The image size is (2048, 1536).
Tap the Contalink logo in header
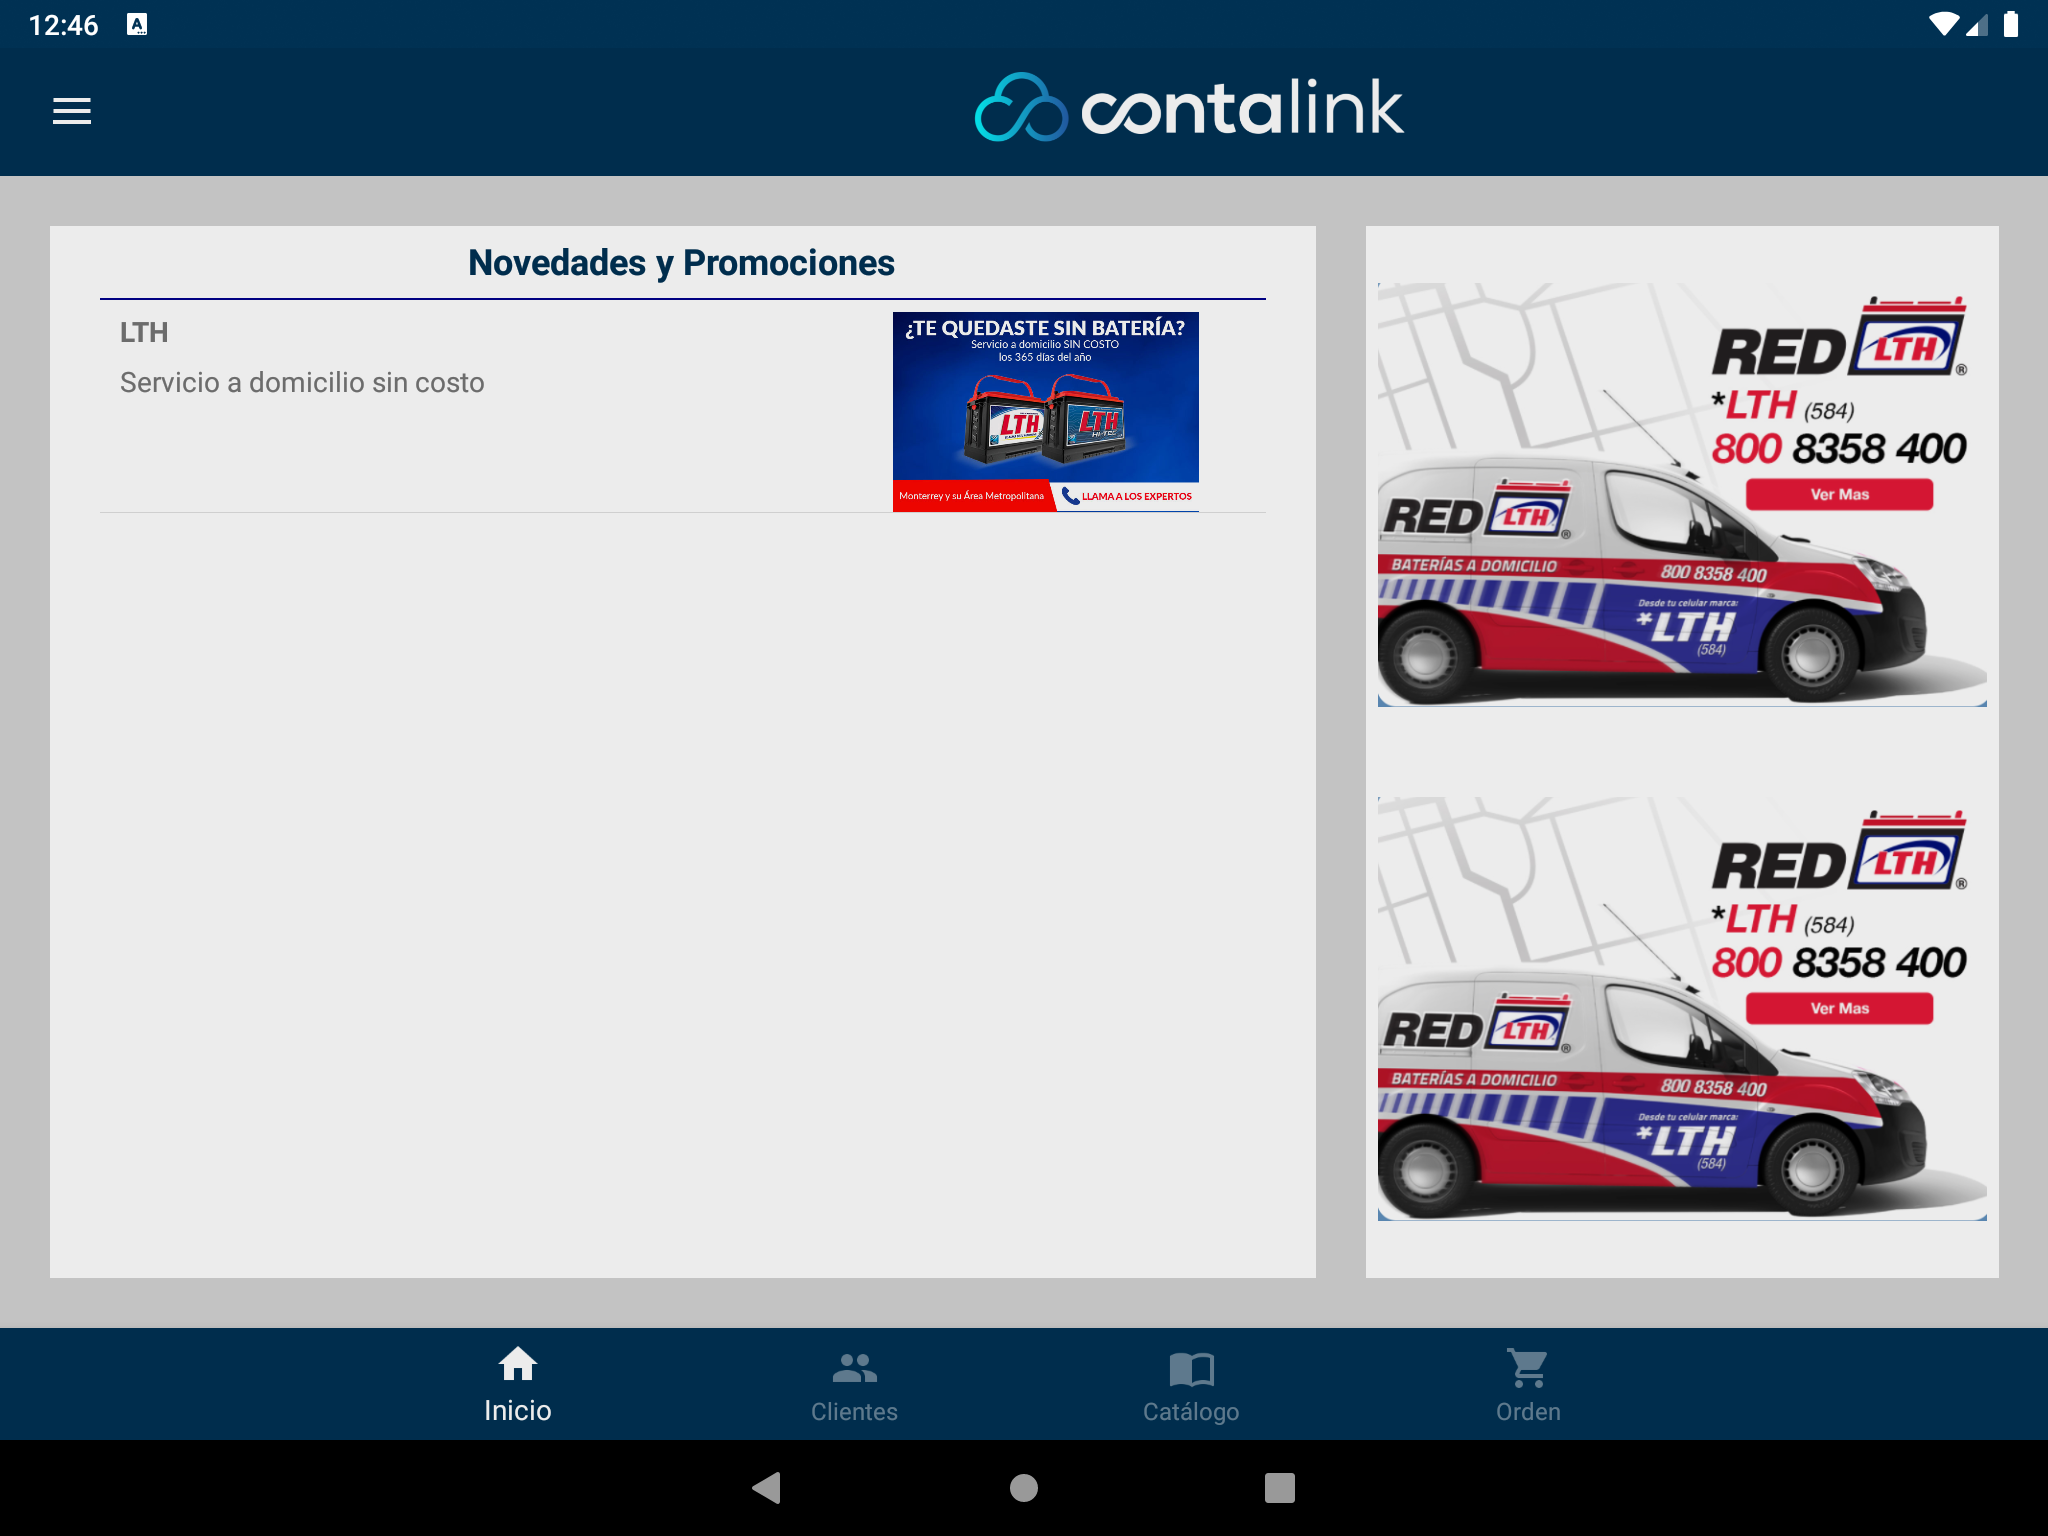click(x=1188, y=108)
